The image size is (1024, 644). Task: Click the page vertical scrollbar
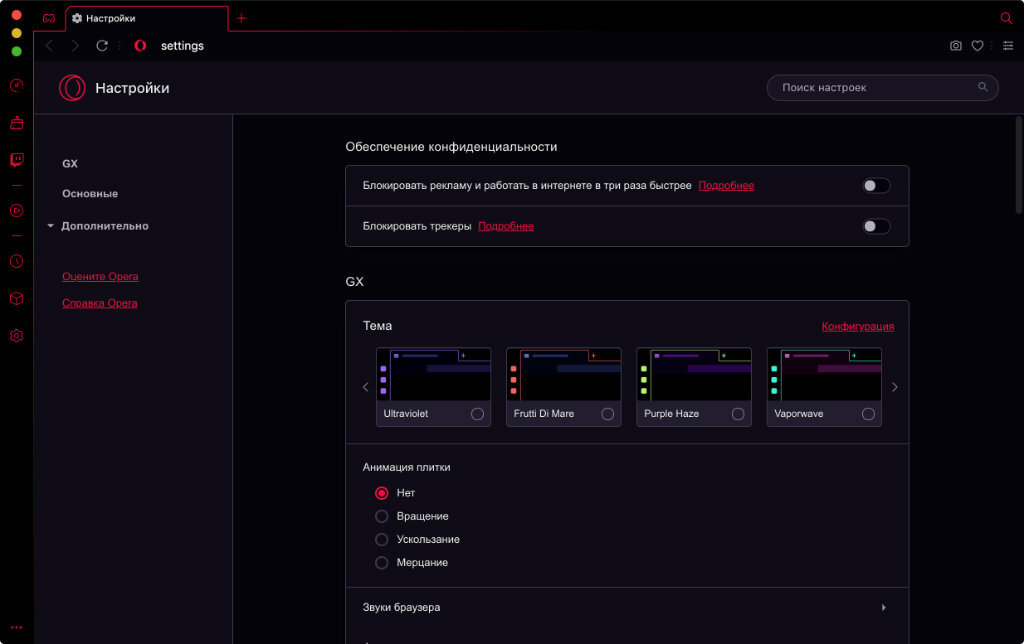click(1019, 165)
